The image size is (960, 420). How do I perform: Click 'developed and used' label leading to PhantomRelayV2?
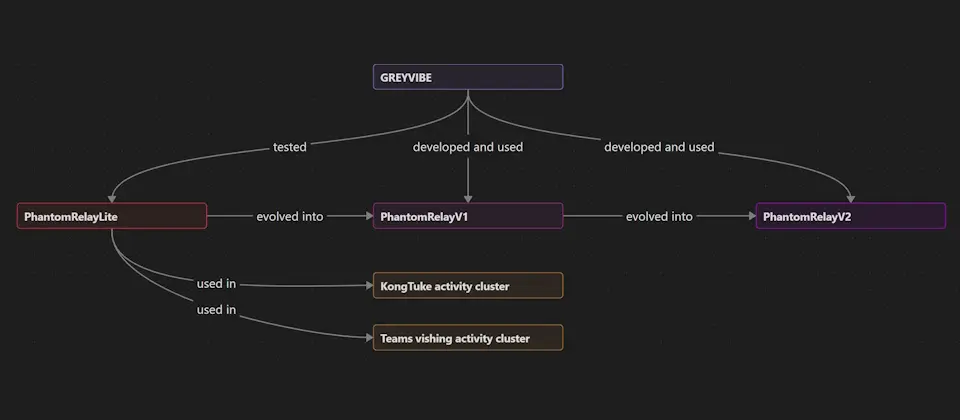click(x=659, y=147)
